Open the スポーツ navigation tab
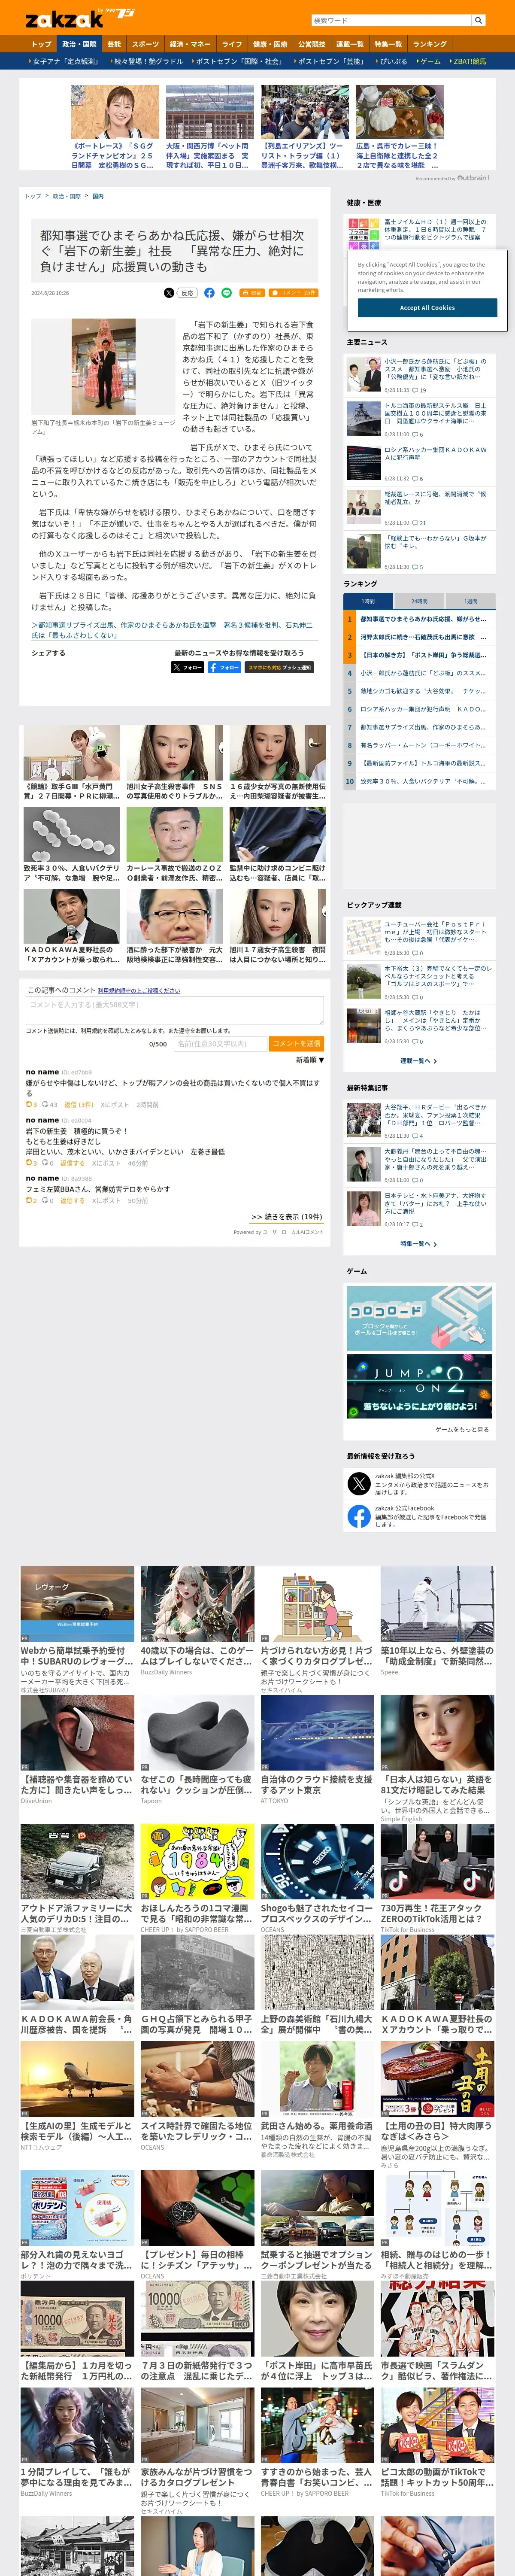This screenshot has width=515, height=2576. [145, 44]
